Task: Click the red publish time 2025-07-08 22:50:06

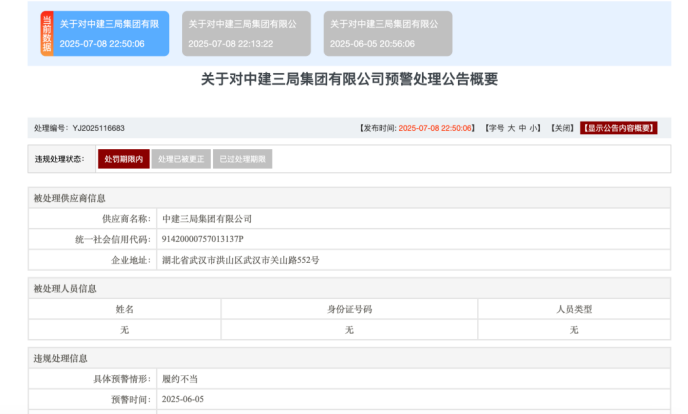Action: point(435,128)
